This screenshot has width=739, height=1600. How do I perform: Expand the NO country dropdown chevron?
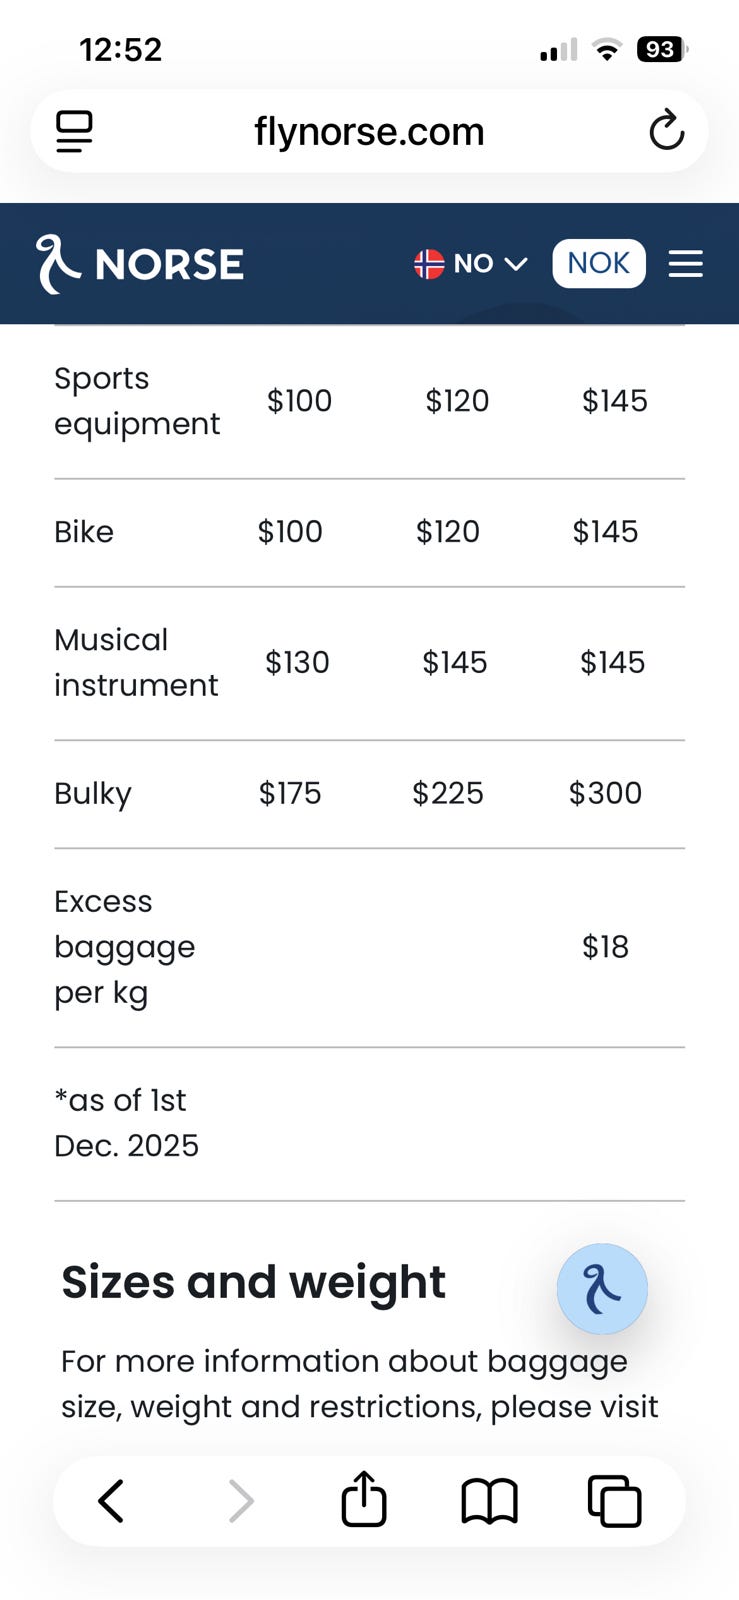coord(516,264)
